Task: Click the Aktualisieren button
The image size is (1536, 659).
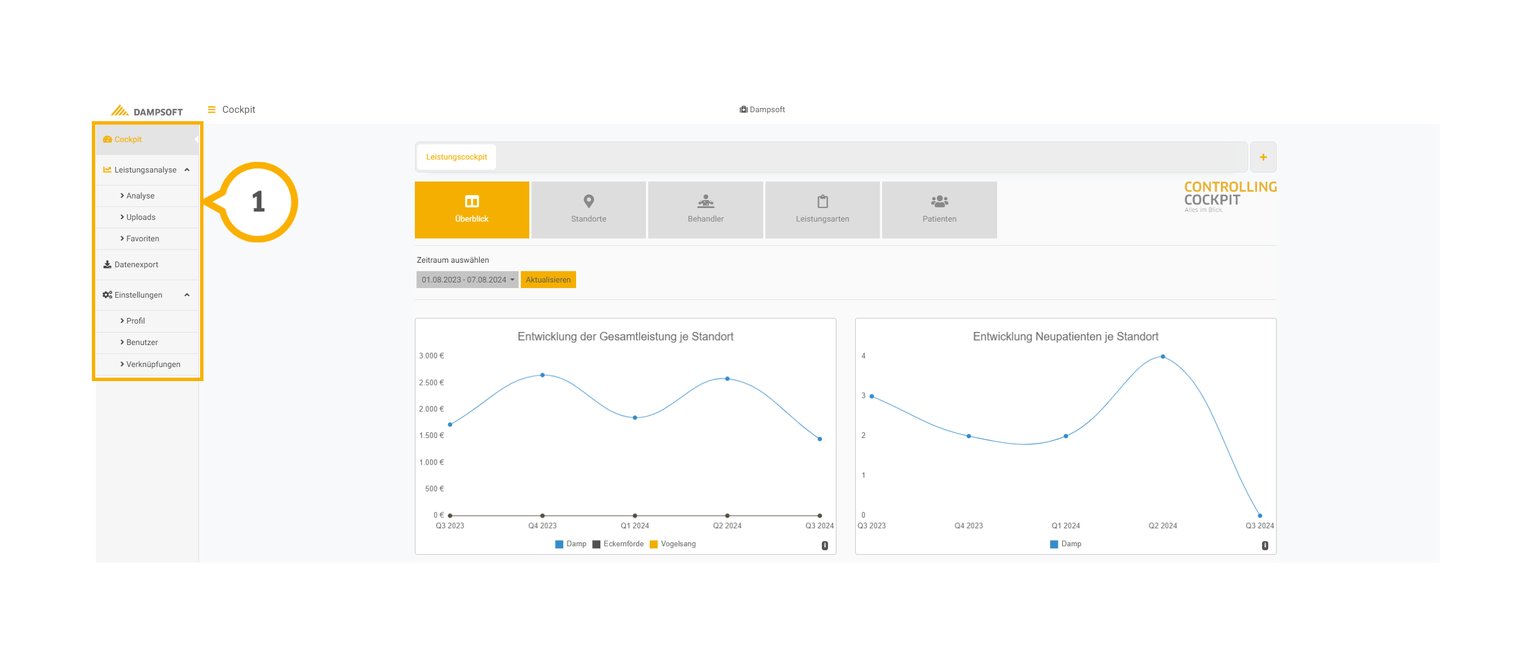Action: pos(548,280)
